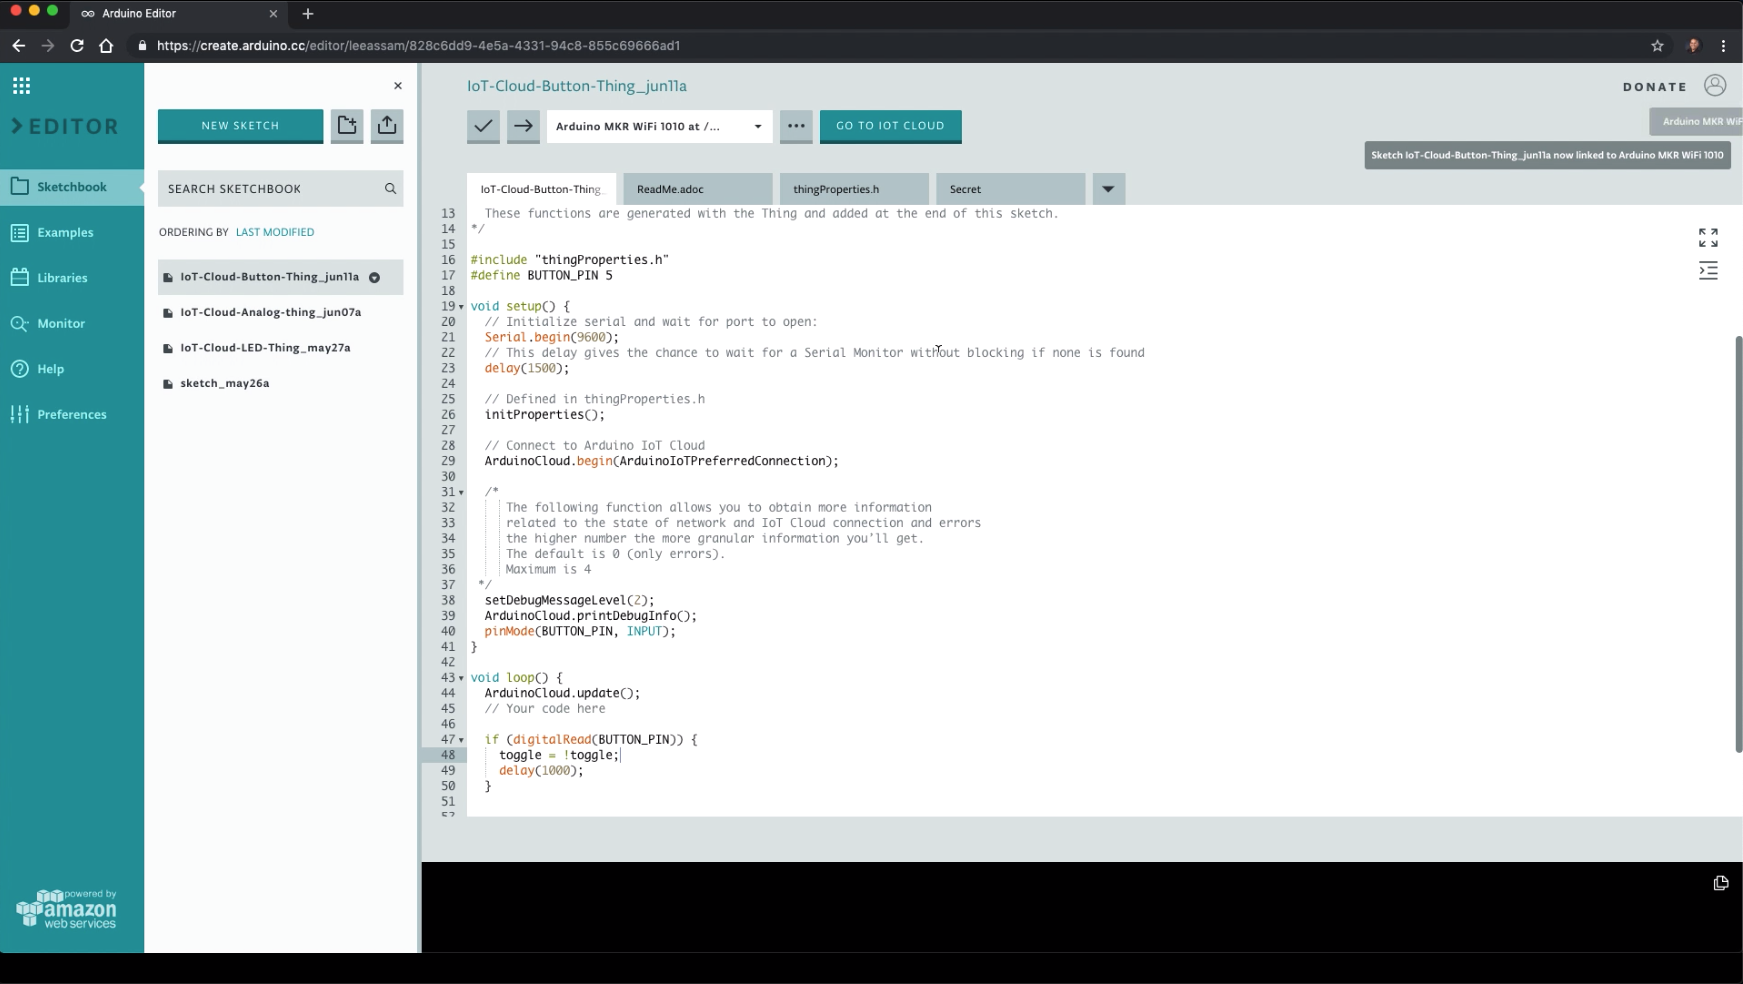Click the editor vertical scrollbar

pos(1738,544)
